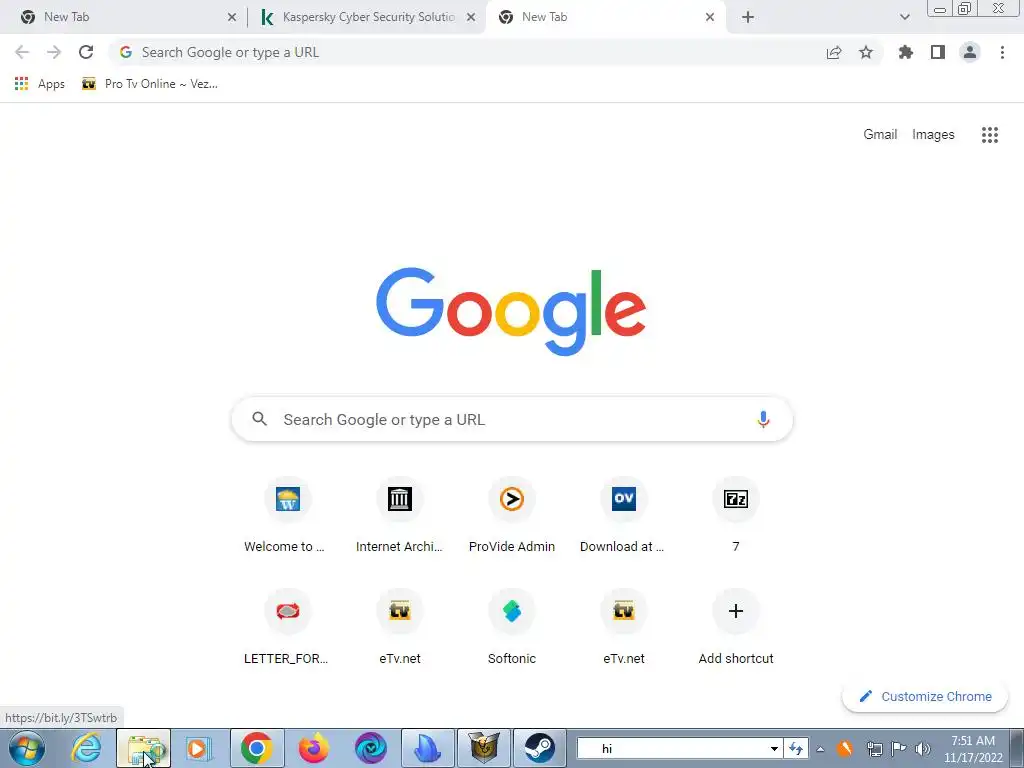The width and height of the screenshot is (1024, 768).
Task: Open the Pro Tv Online bookmark
Action: tap(150, 84)
